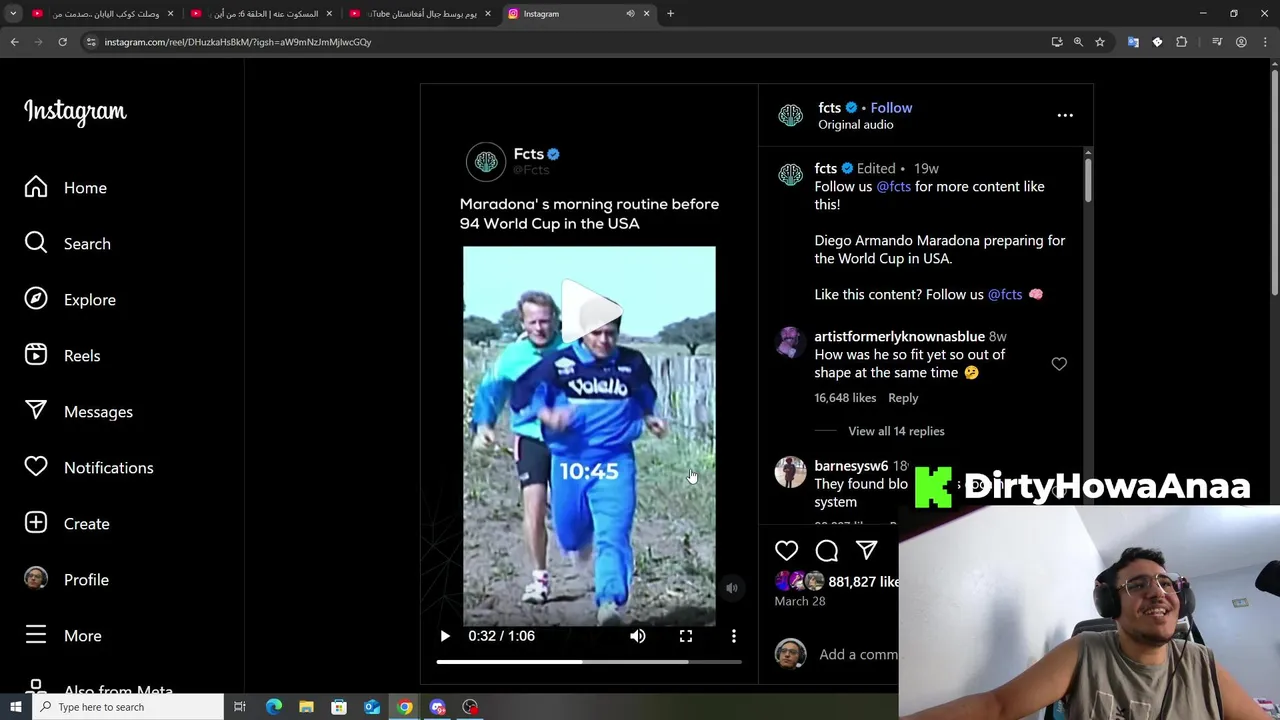Click the comments panel scrollbar
The width and height of the screenshot is (1280, 720).
coord(1088,180)
